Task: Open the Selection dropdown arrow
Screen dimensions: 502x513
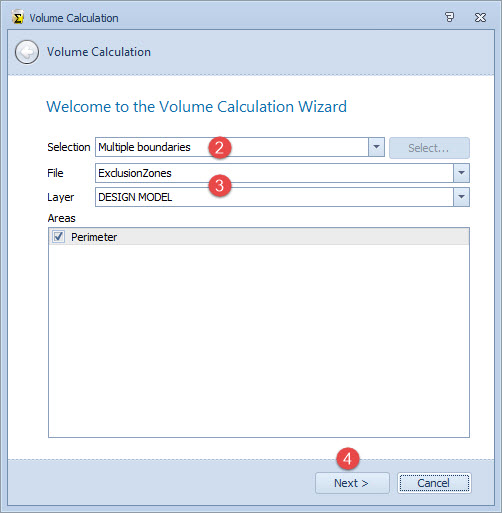Action: (376, 147)
